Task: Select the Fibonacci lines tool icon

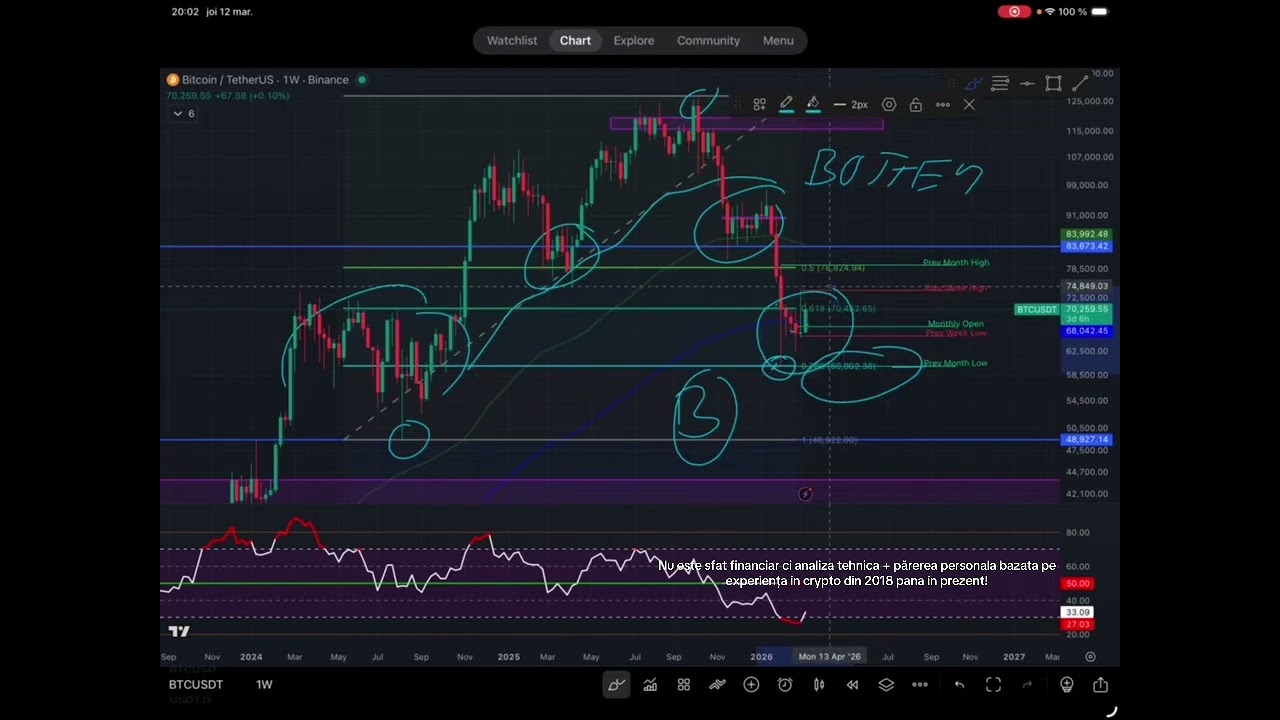Action: click(x=1000, y=84)
